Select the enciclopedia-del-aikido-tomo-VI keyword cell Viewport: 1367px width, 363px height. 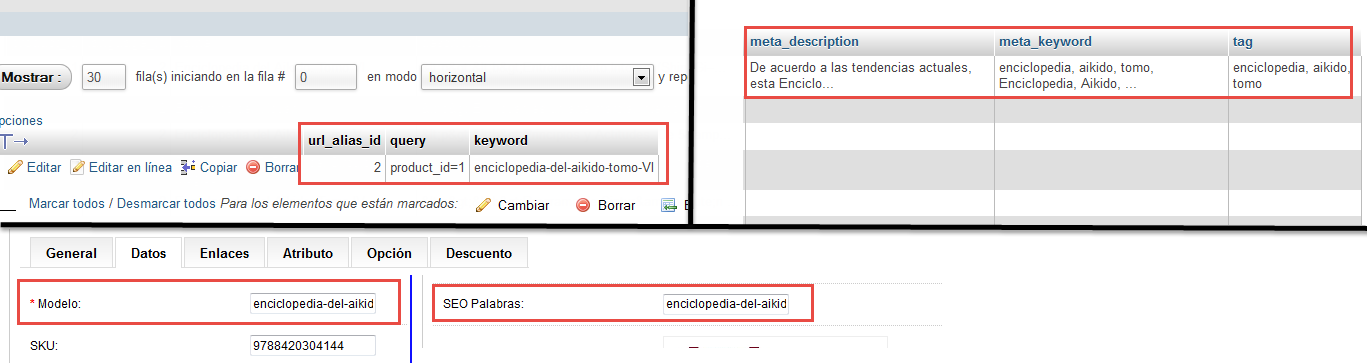[564, 167]
